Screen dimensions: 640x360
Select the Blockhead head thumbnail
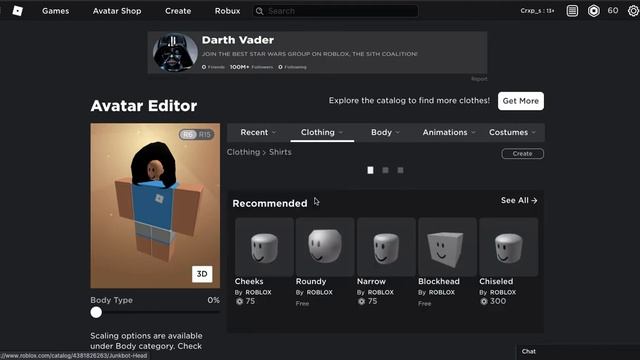click(x=447, y=247)
